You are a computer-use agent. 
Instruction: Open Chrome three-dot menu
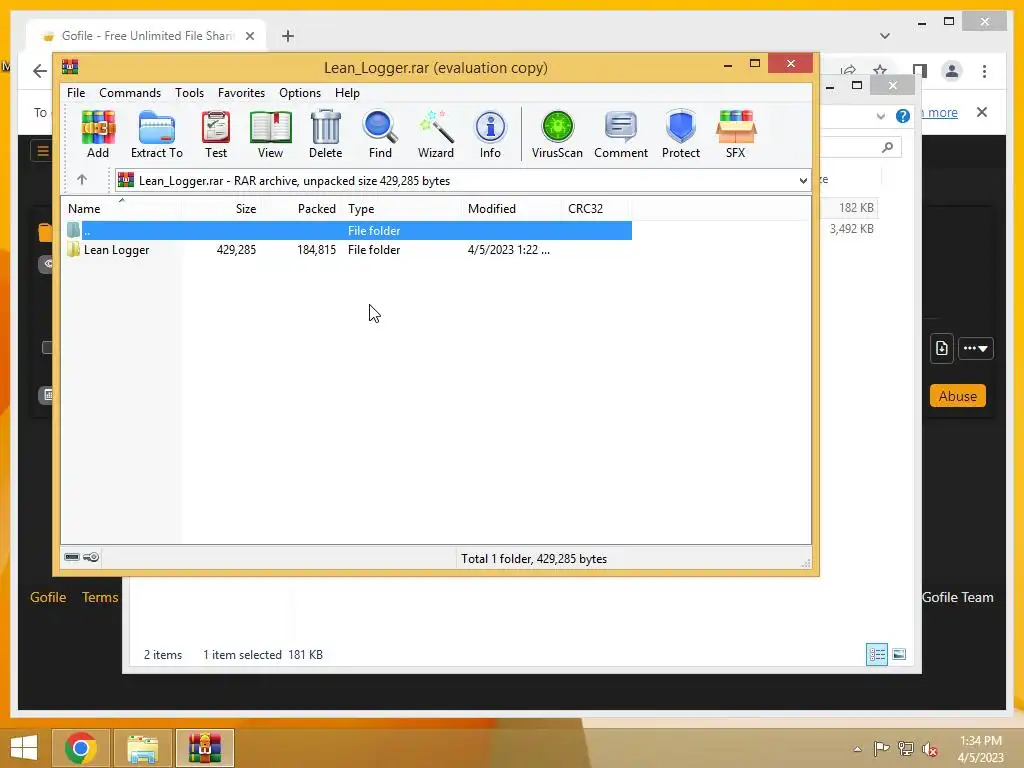[x=984, y=71]
